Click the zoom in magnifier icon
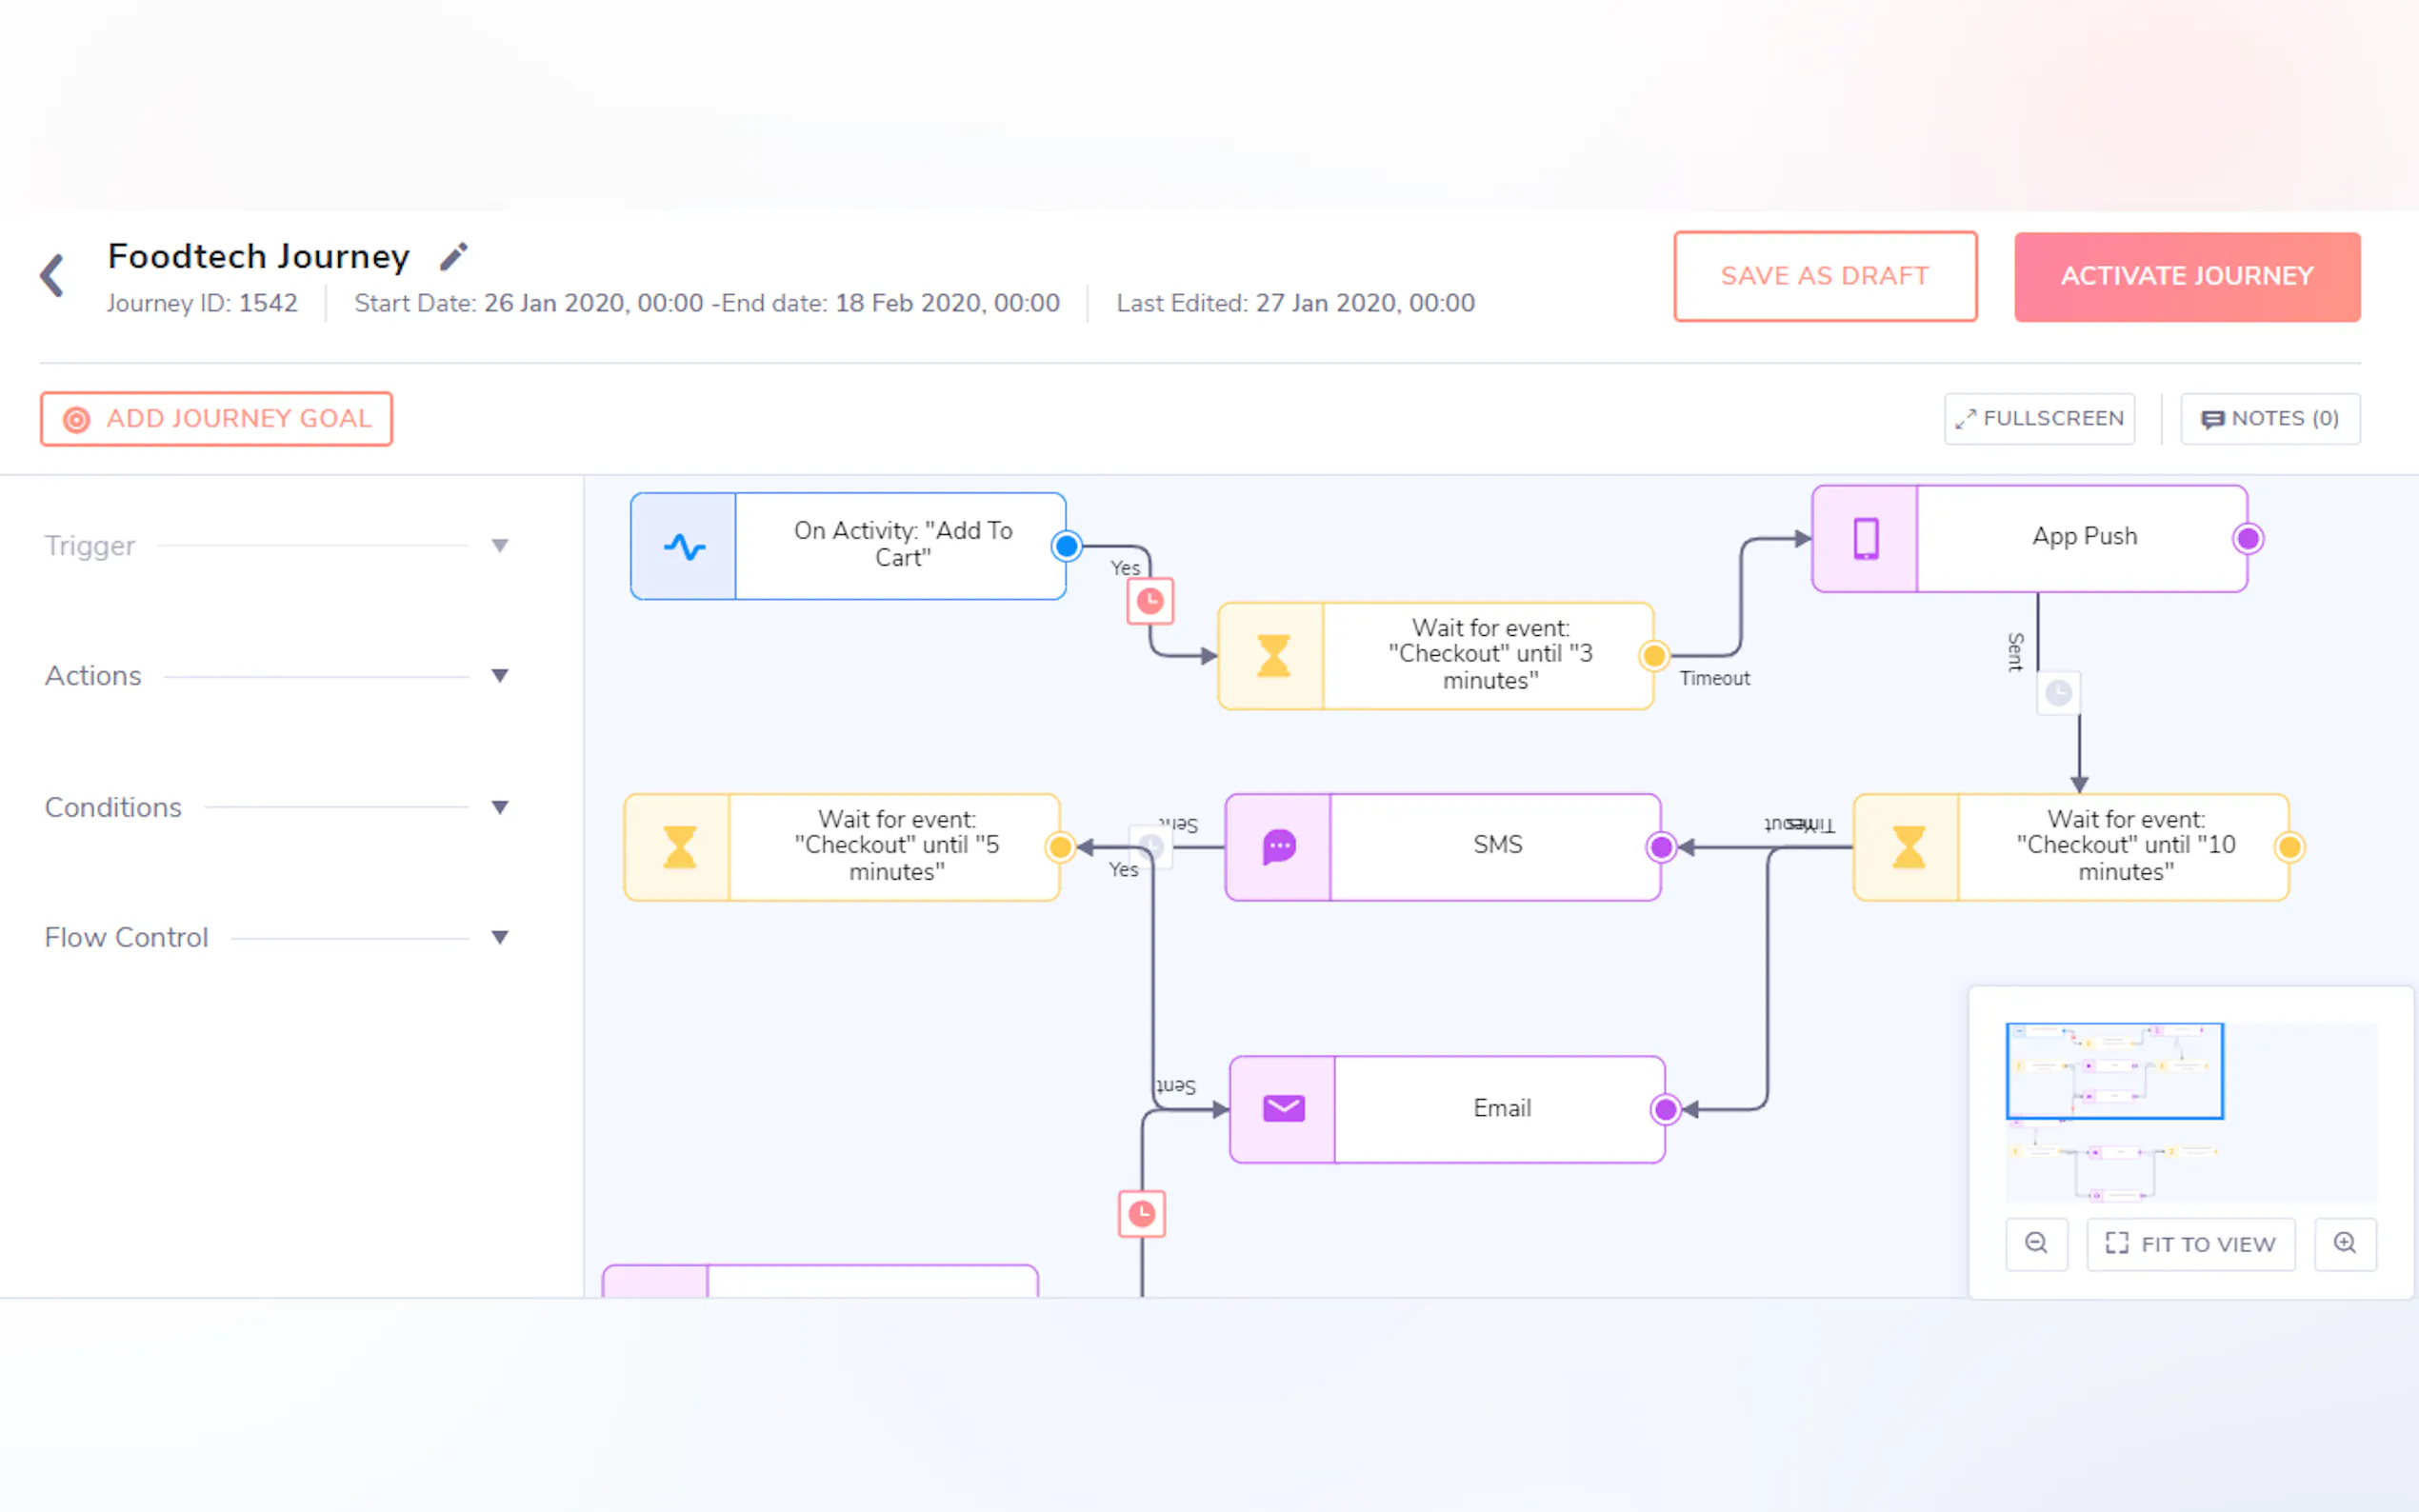The image size is (2419, 1512). pos(2344,1243)
